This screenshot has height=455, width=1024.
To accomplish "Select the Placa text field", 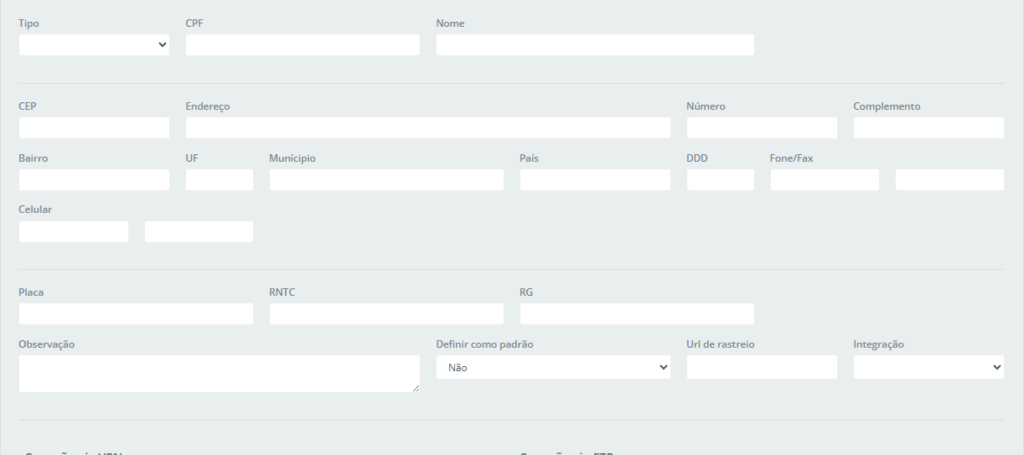I will click(x=136, y=314).
